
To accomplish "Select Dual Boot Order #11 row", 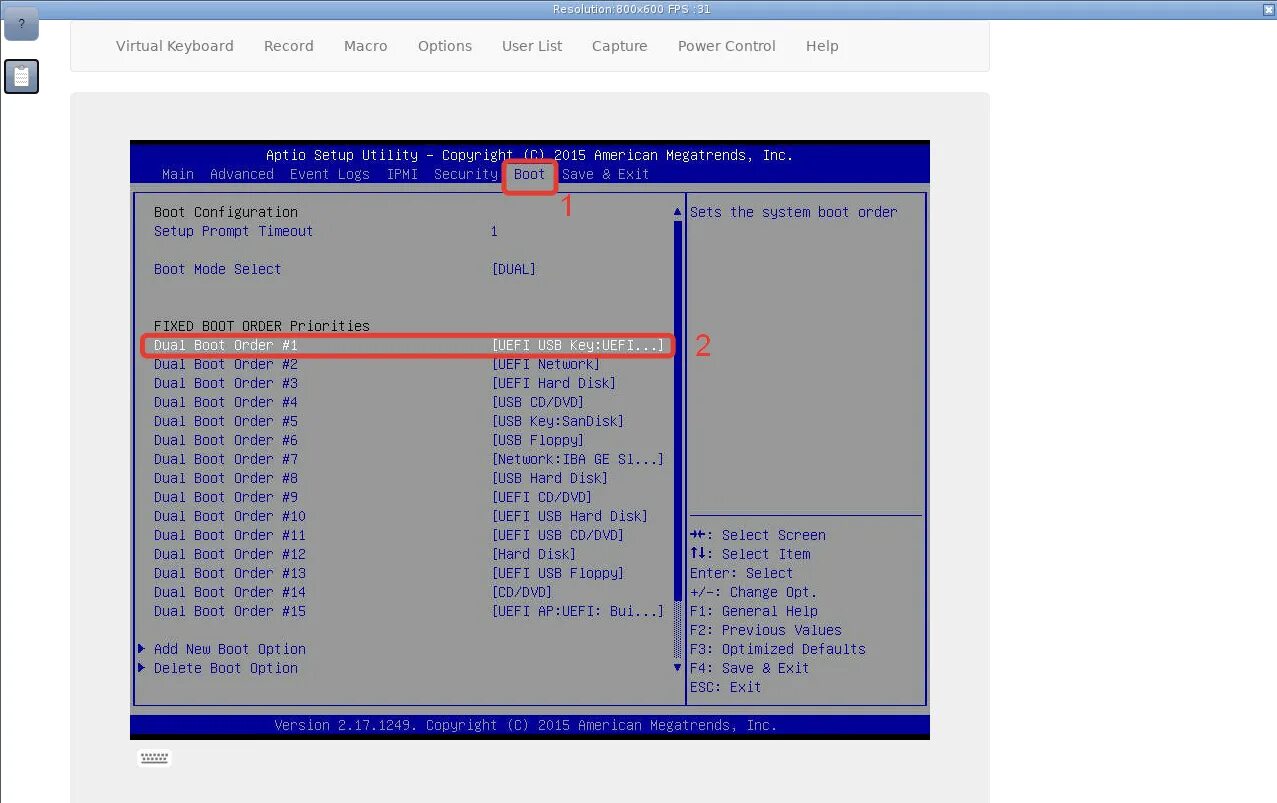I will point(408,535).
